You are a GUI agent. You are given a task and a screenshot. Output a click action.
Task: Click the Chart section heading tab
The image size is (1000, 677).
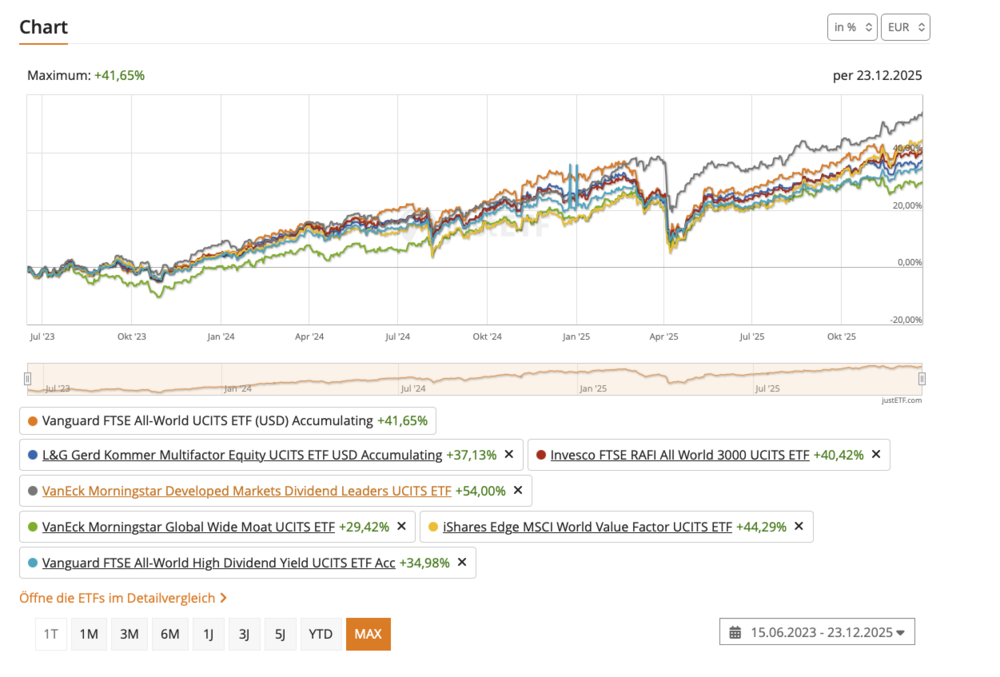pyautogui.click(x=43, y=27)
